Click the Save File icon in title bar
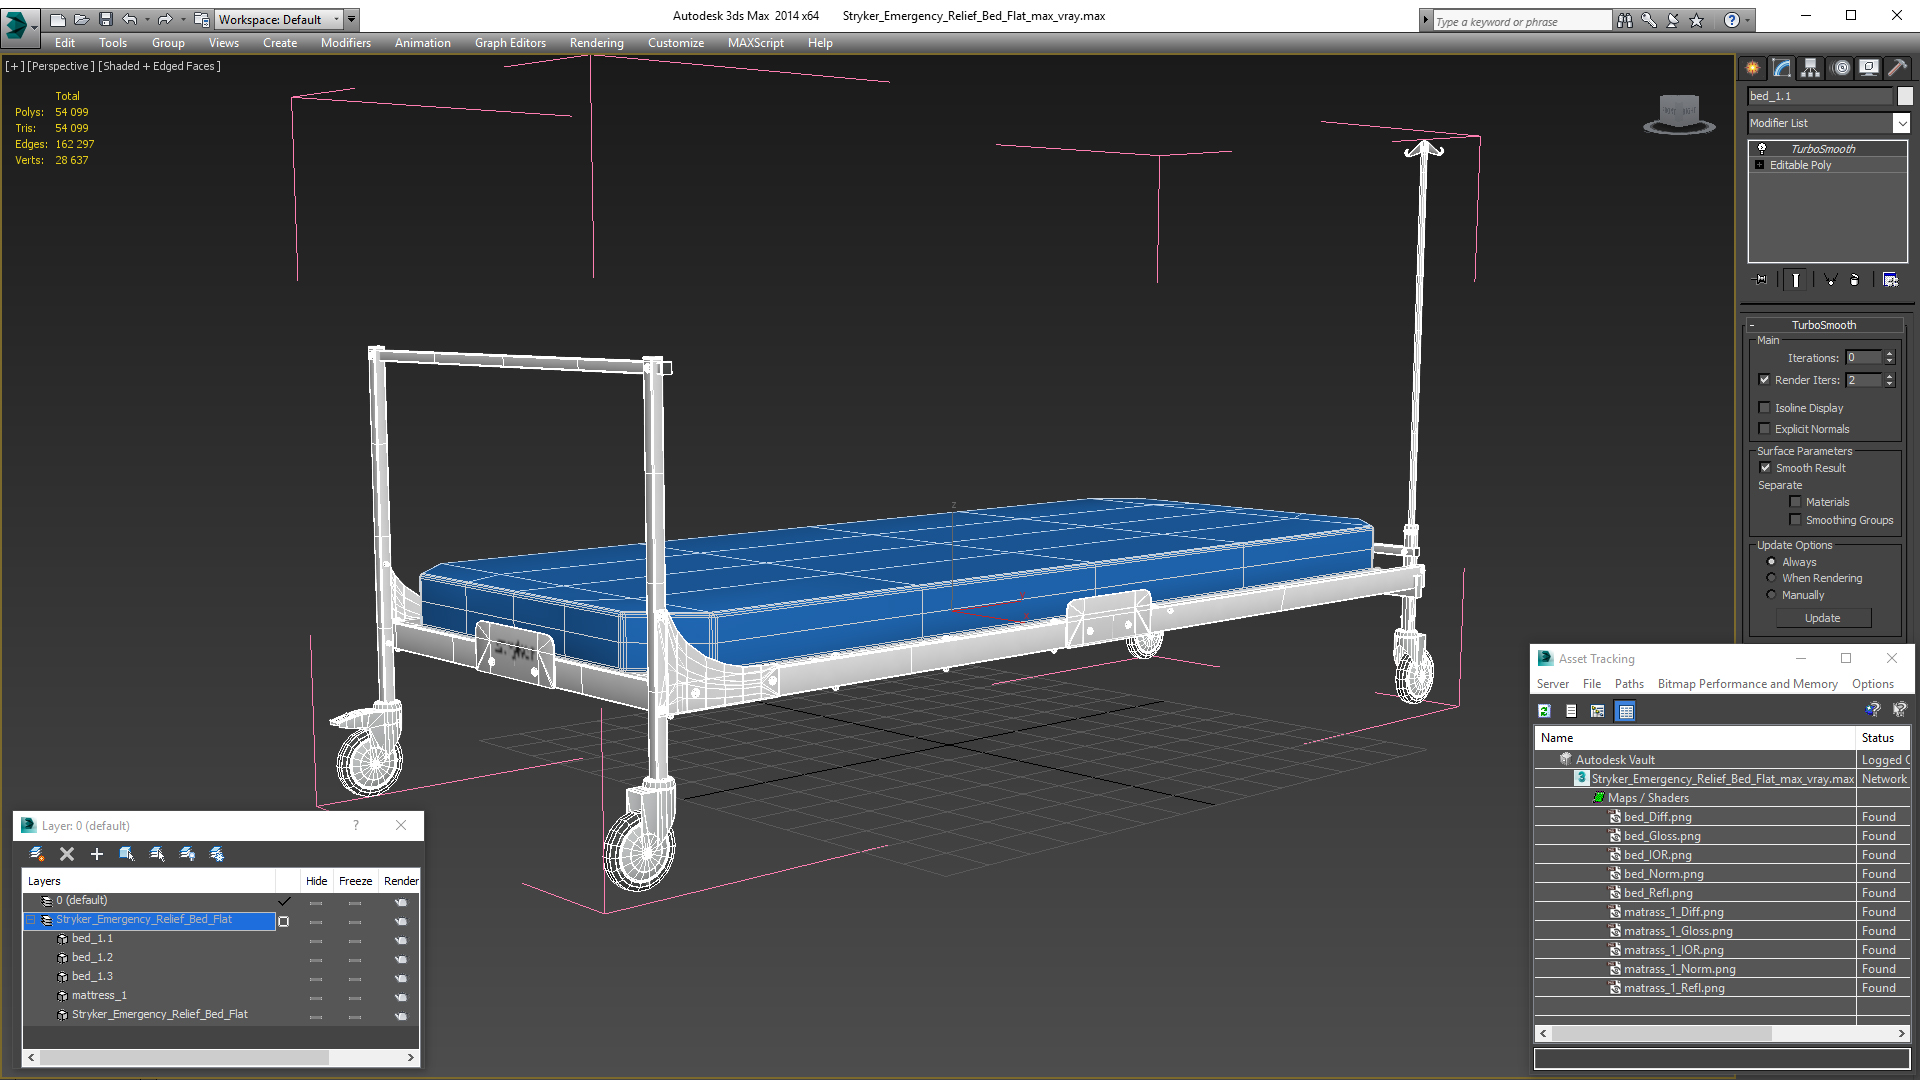Viewport: 1920px width, 1080px height. (105, 19)
